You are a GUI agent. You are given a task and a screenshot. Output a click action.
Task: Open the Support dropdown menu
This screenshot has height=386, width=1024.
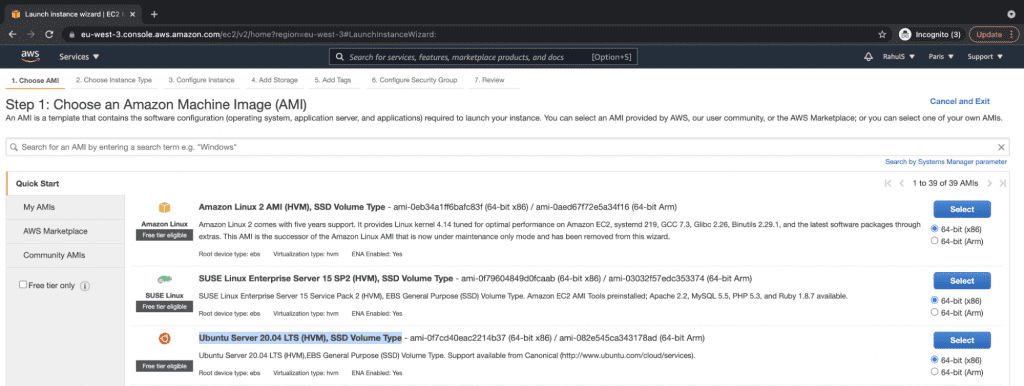click(x=985, y=57)
